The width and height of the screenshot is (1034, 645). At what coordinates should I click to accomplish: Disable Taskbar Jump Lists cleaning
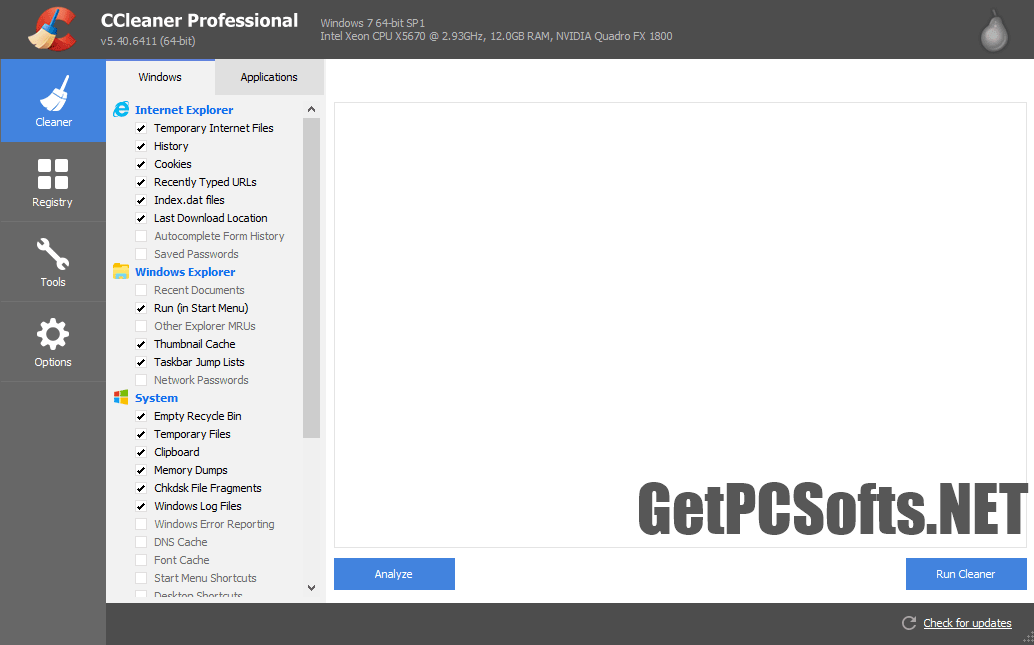pos(141,362)
